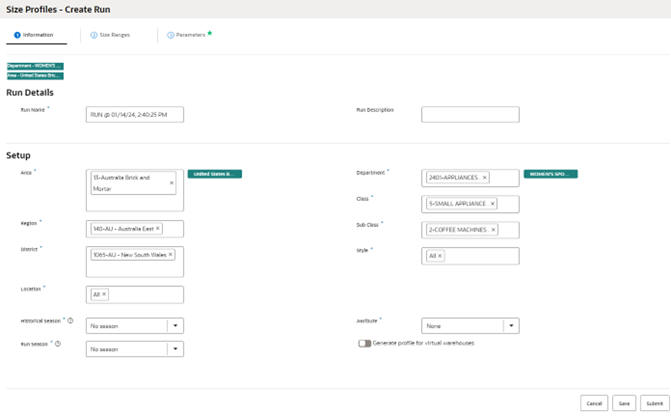Focus the Run Description field

[470, 114]
